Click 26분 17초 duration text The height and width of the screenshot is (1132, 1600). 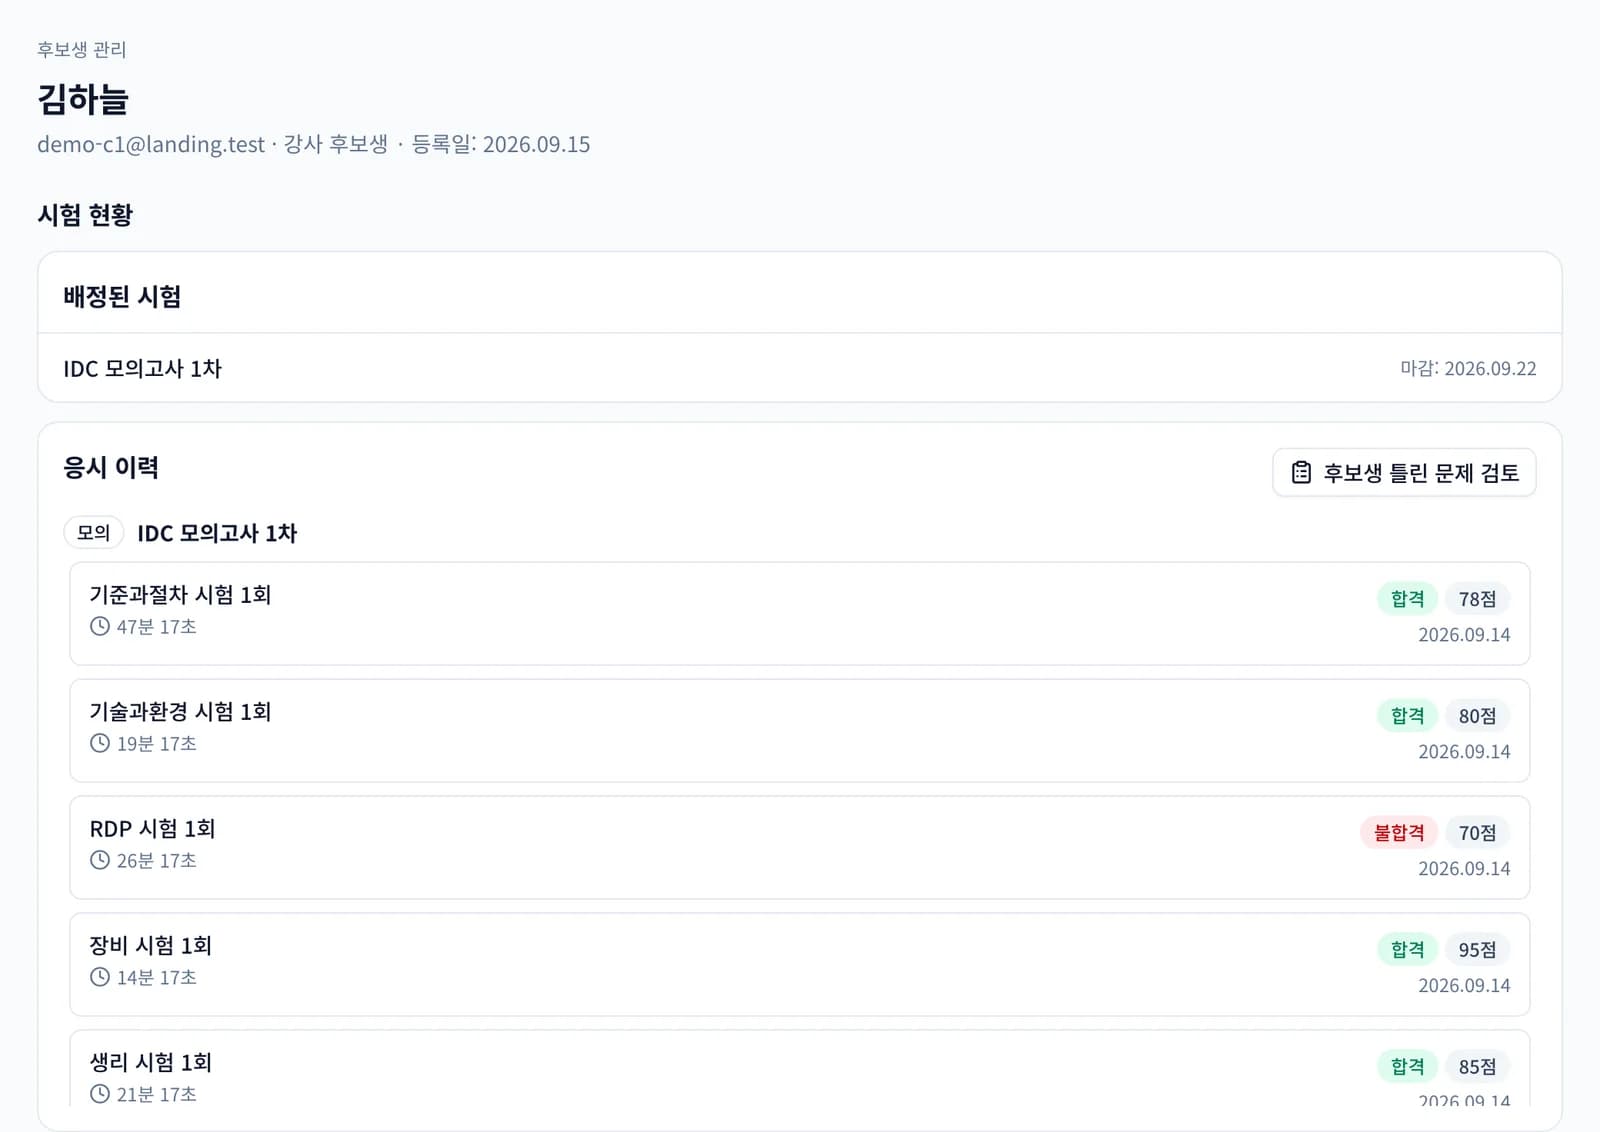157,861
